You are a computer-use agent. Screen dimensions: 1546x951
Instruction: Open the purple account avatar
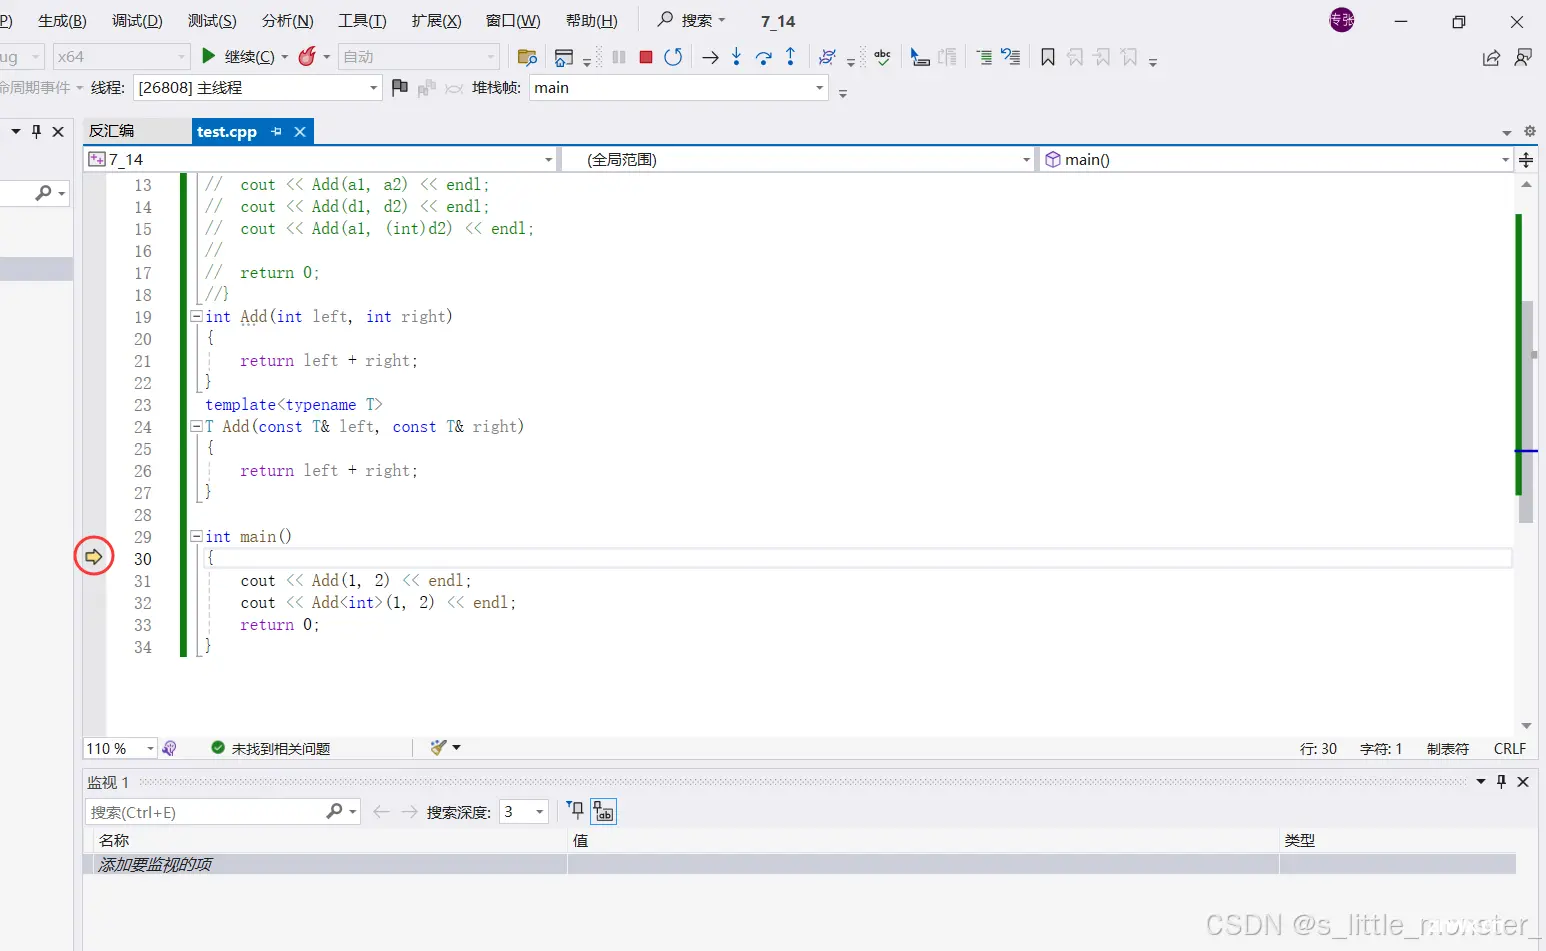click(1342, 20)
